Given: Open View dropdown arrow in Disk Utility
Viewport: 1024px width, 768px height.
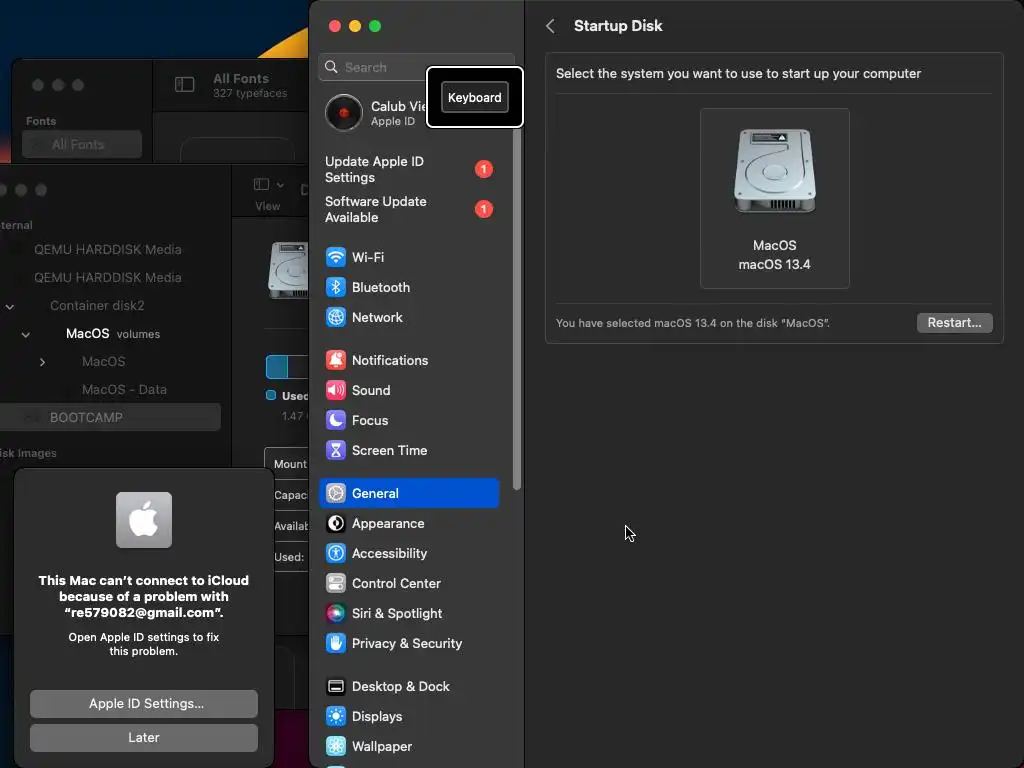Looking at the screenshot, I should (x=280, y=185).
